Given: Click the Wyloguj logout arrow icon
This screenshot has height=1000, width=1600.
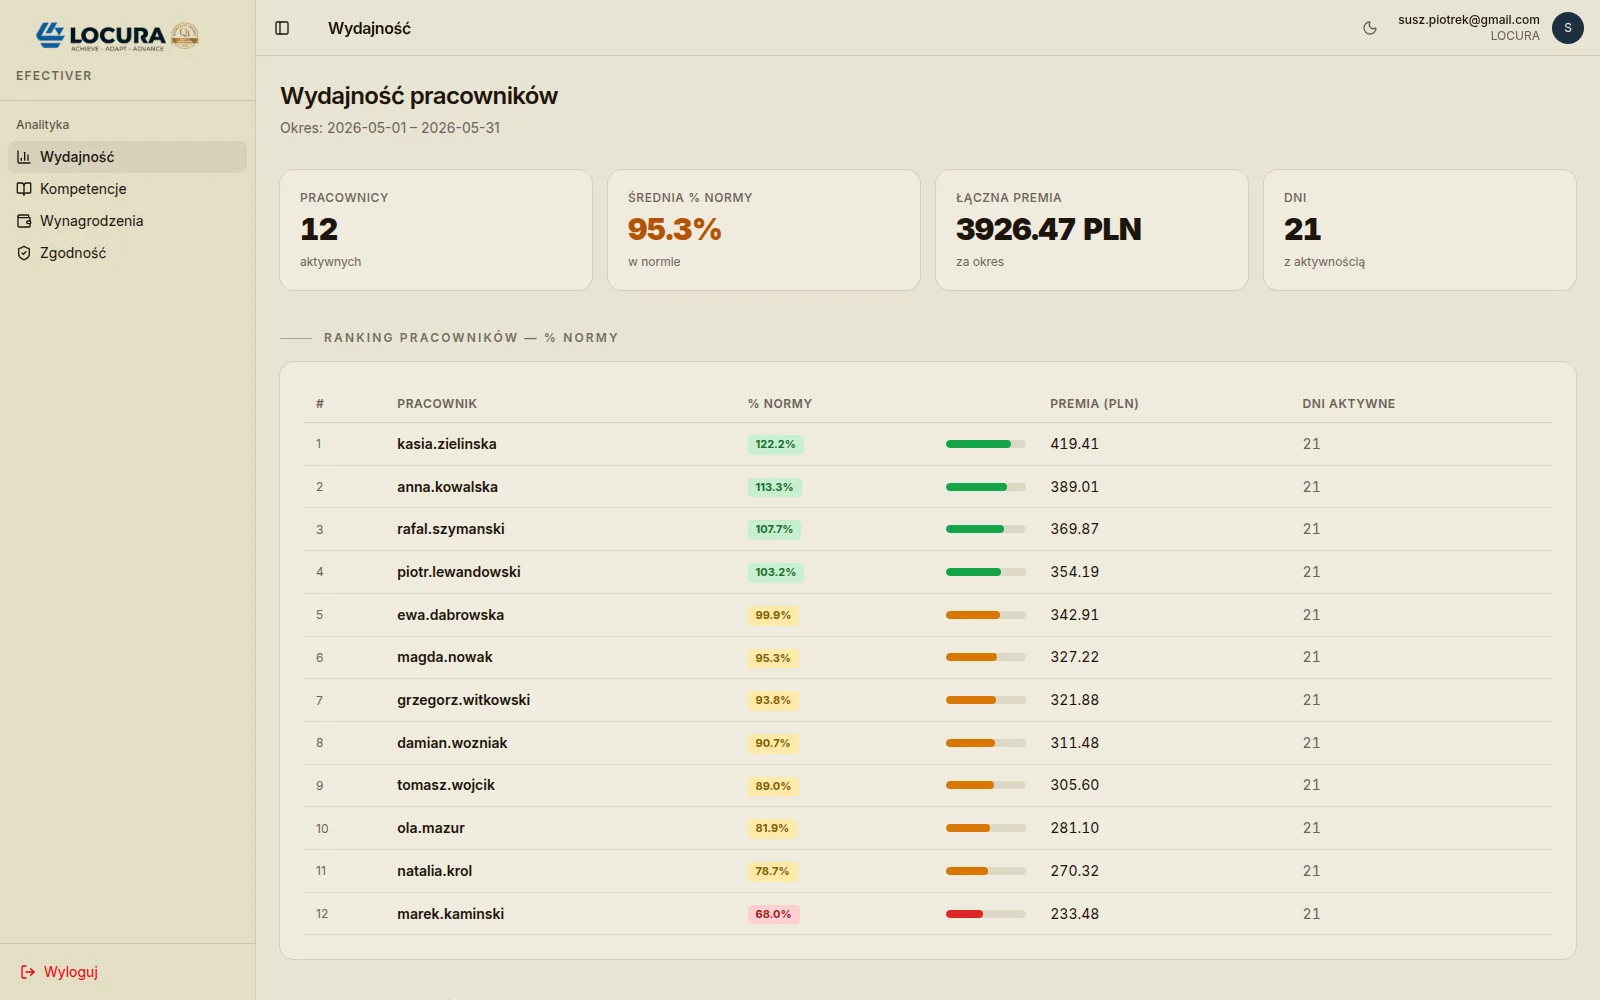Looking at the screenshot, I should coord(28,972).
